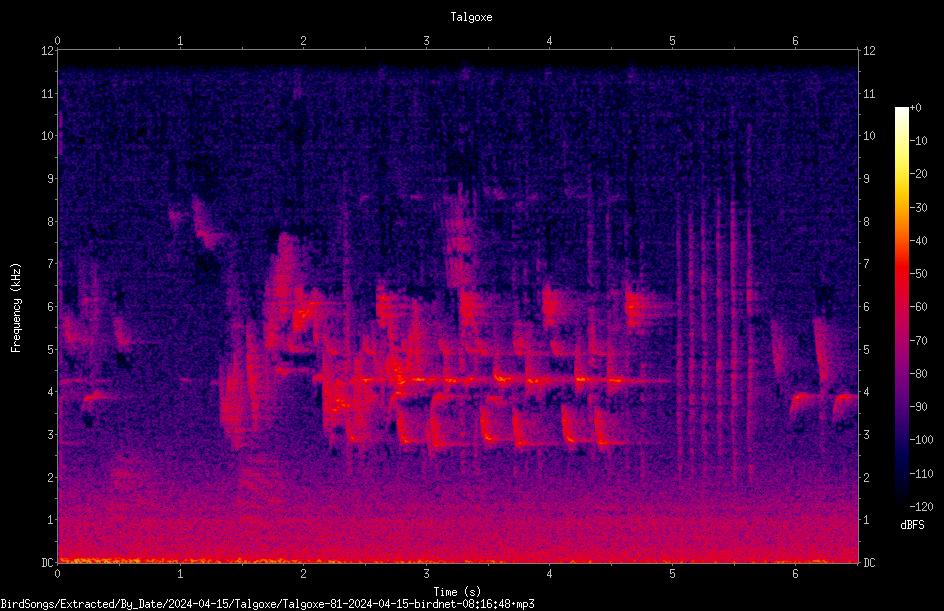This screenshot has height=611, width=944.
Task: Click the -120 dark end of color bar
Action: [x=902, y=504]
